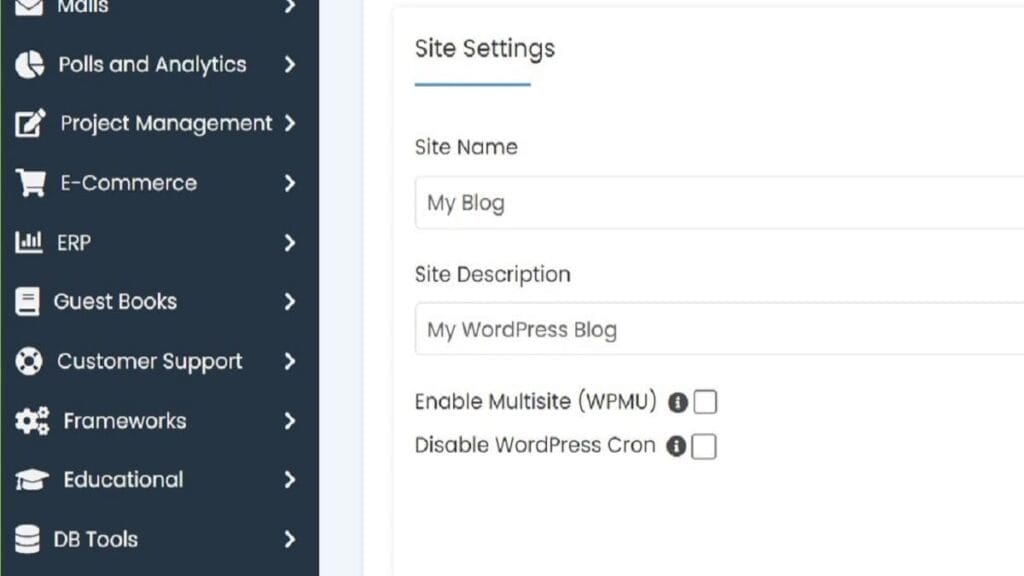This screenshot has height=576, width=1024.
Task: Open the ERP bar chart icon
Action: pos(30,242)
